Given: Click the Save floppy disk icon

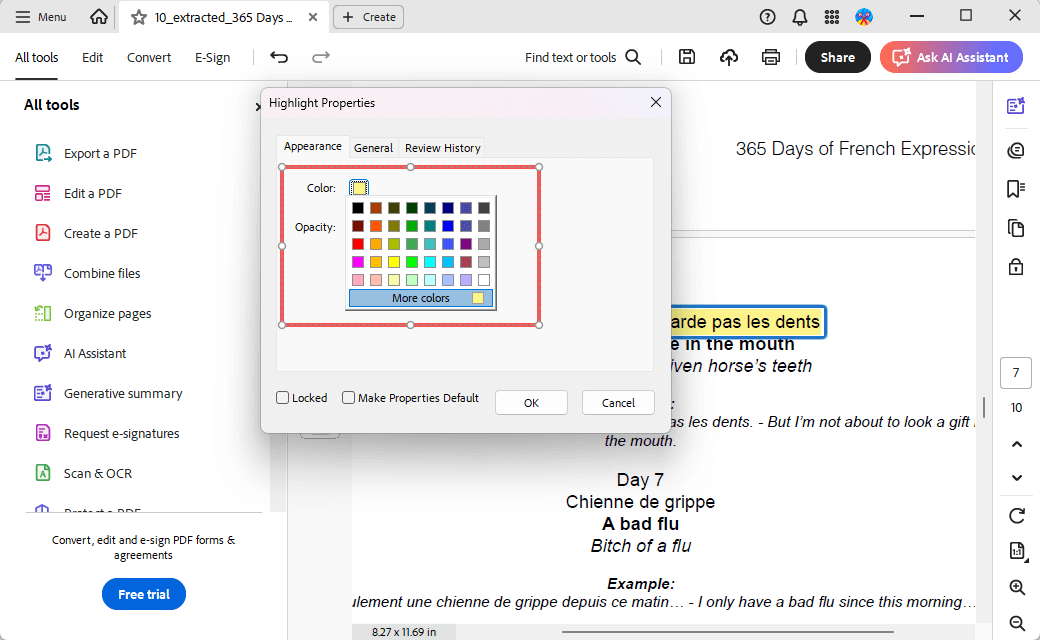Looking at the screenshot, I should tap(687, 57).
